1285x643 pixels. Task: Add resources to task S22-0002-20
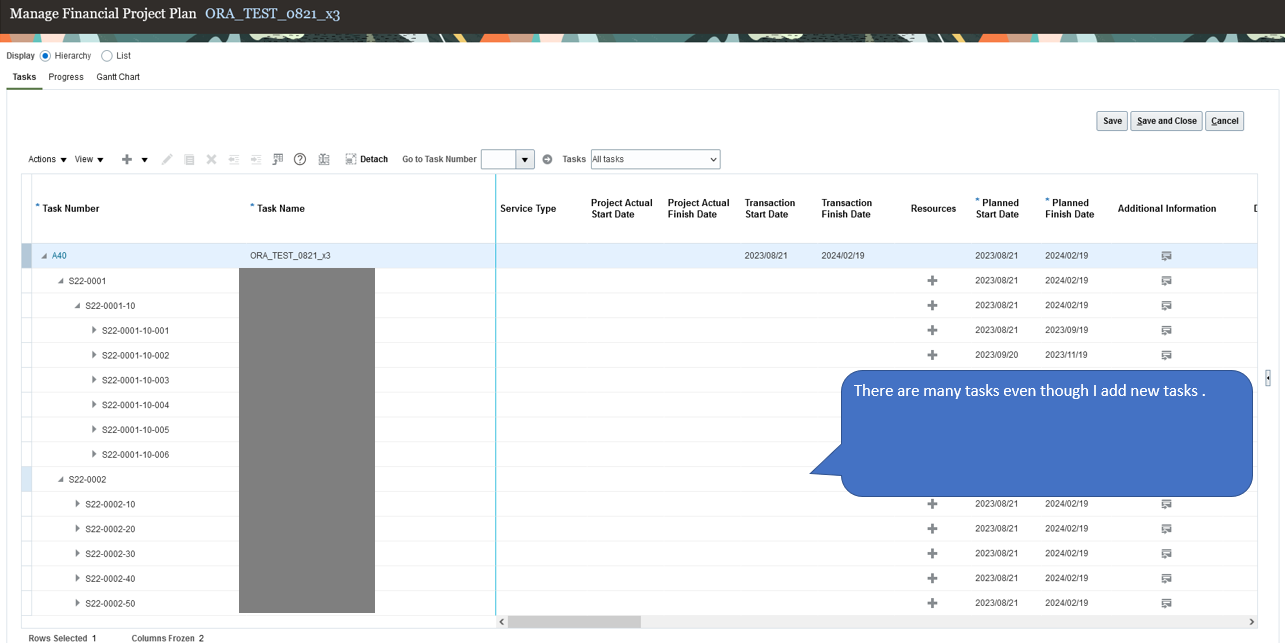pyautogui.click(x=933, y=529)
